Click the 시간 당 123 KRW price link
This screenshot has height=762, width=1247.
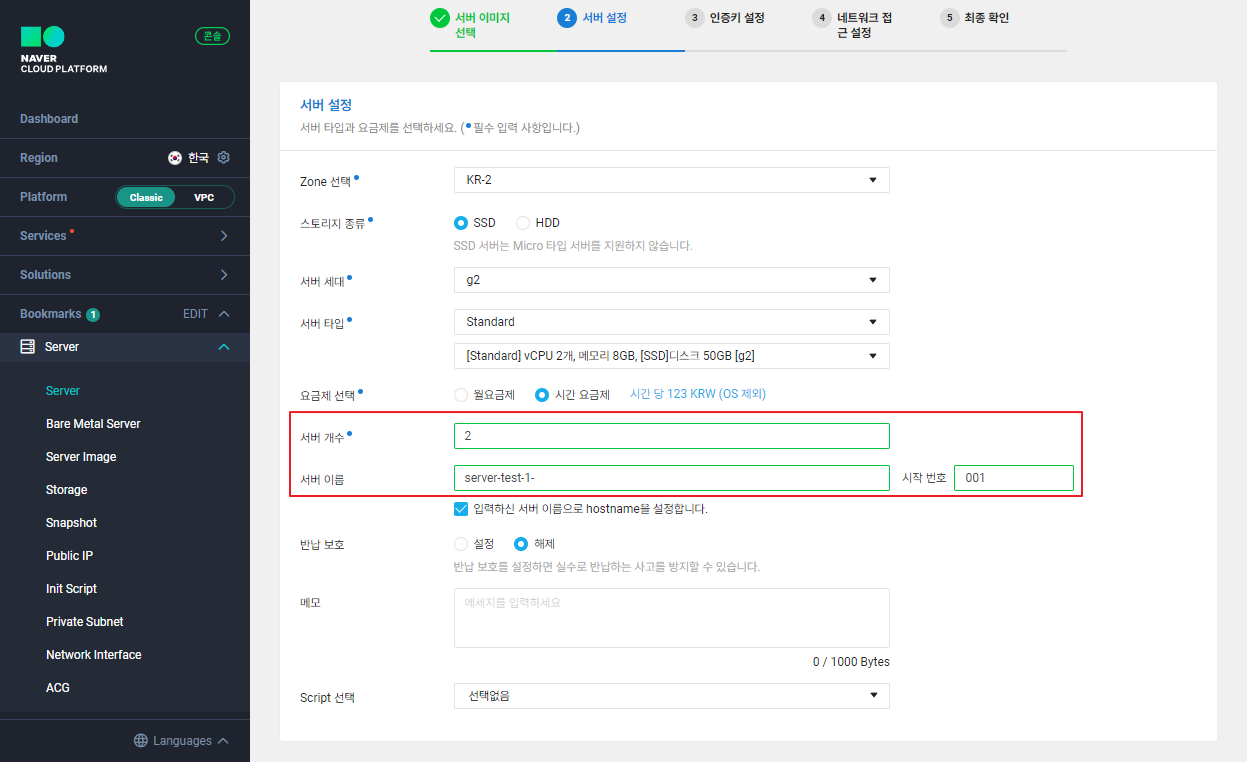coord(696,393)
